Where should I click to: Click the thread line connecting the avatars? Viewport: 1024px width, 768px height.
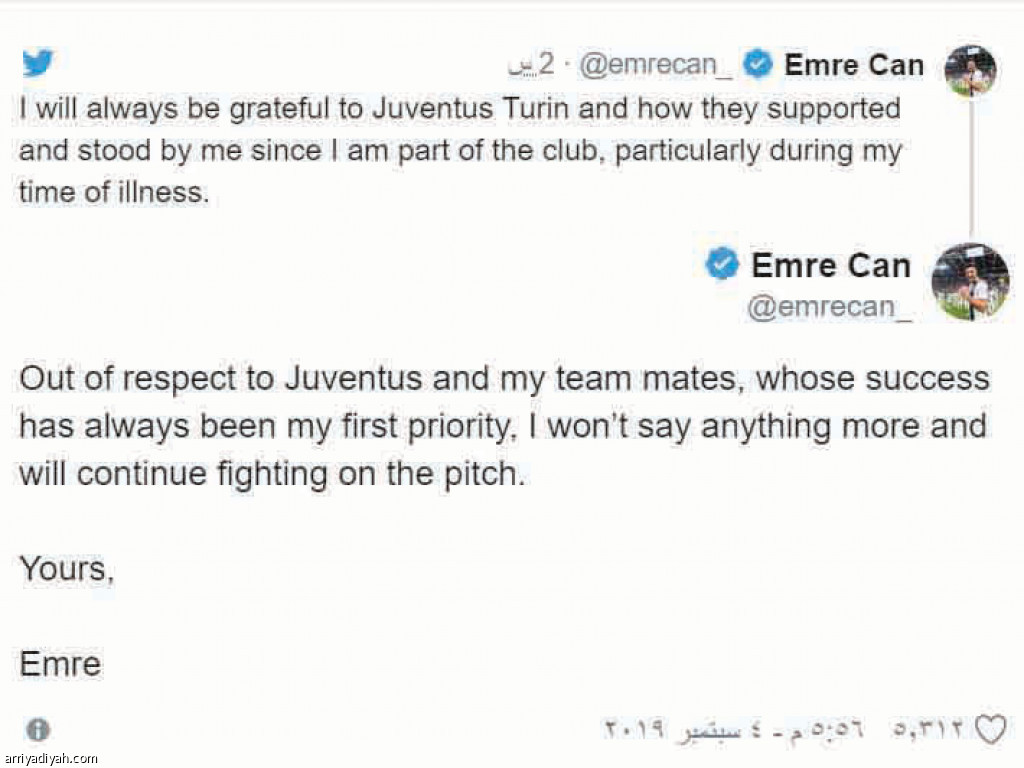[970, 170]
